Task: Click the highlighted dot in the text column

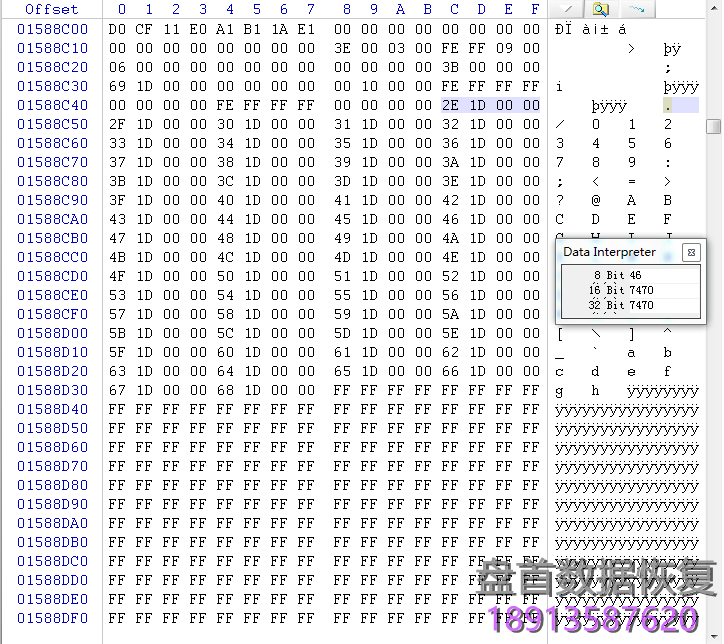Action: click(667, 106)
